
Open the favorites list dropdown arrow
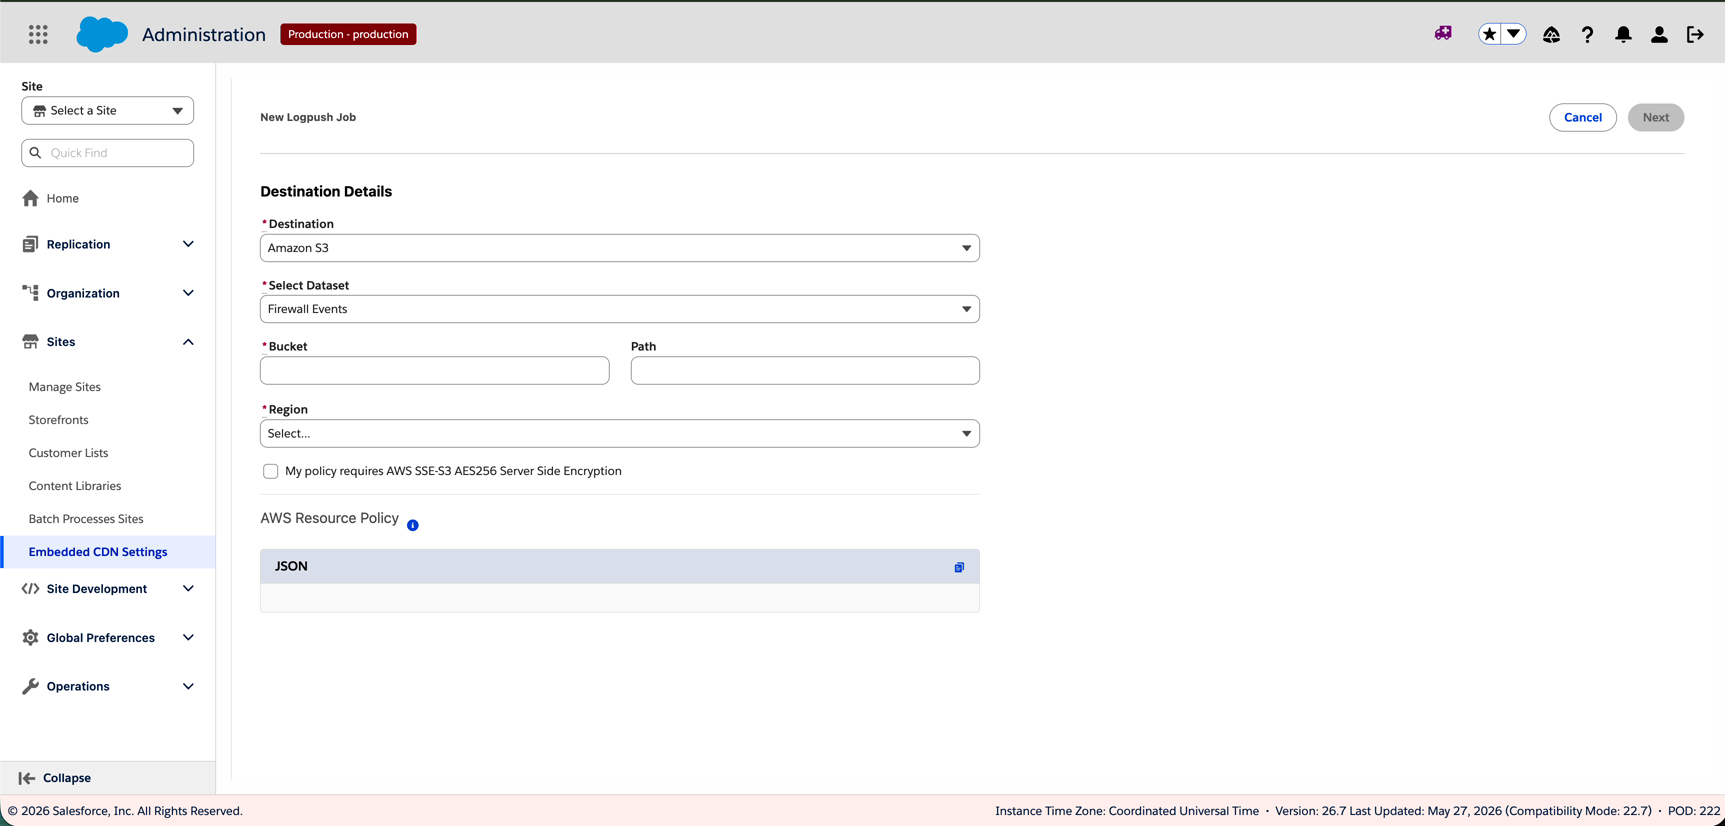[x=1514, y=34]
